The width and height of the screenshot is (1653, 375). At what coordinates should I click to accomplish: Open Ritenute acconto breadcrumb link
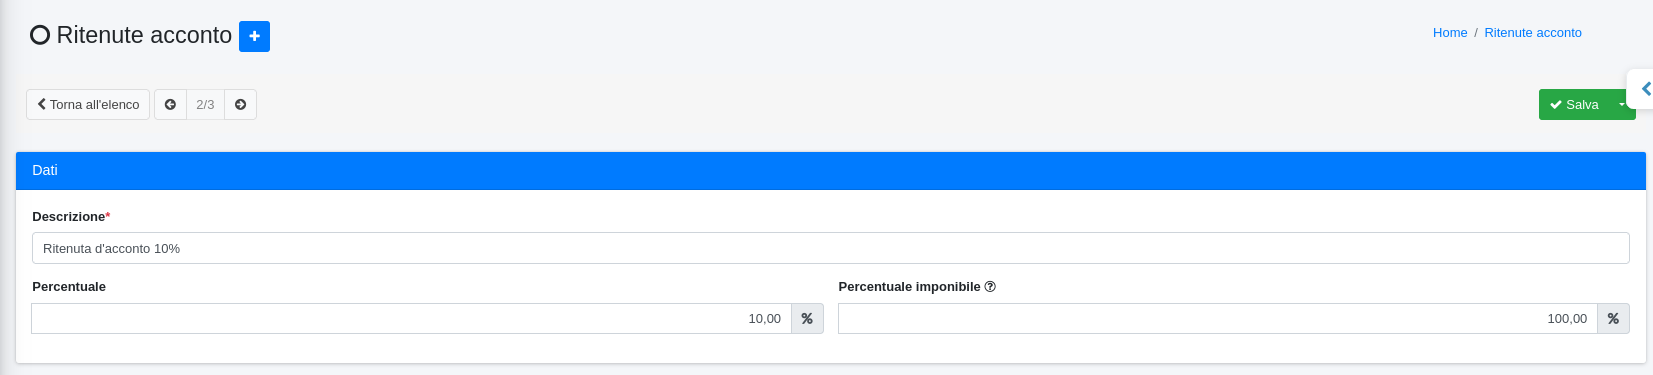tap(1533, 33)
